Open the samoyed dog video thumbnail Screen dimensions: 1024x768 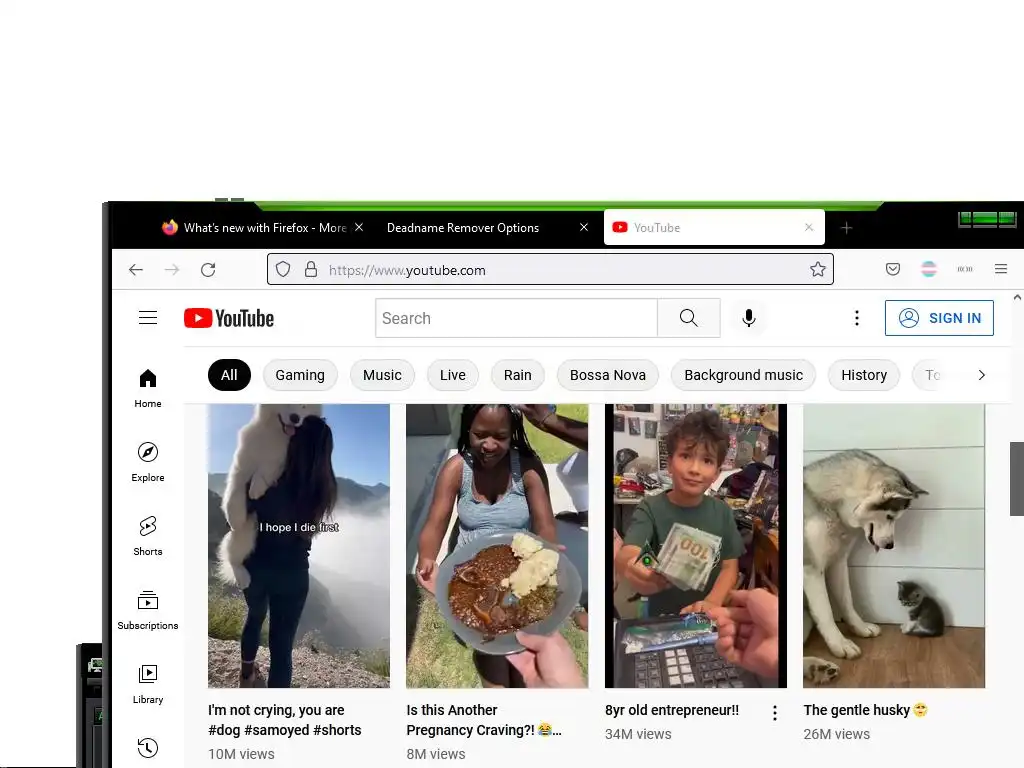click(298, 545)
